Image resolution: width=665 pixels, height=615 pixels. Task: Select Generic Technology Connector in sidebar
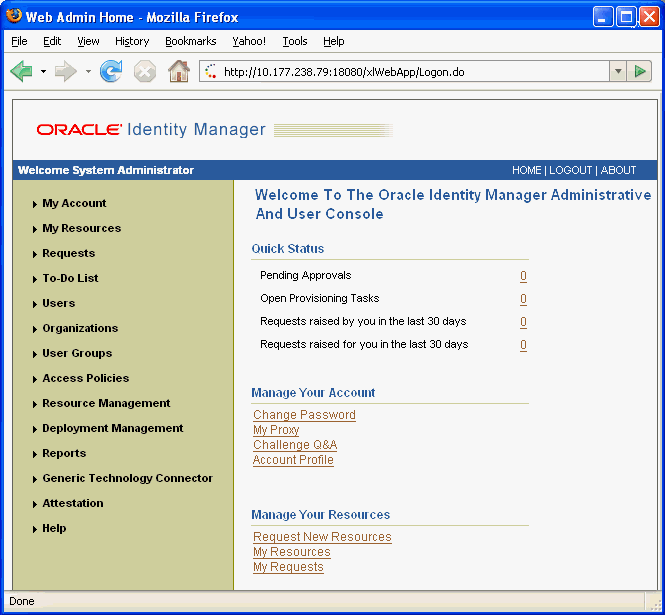(x=127, y=478)
